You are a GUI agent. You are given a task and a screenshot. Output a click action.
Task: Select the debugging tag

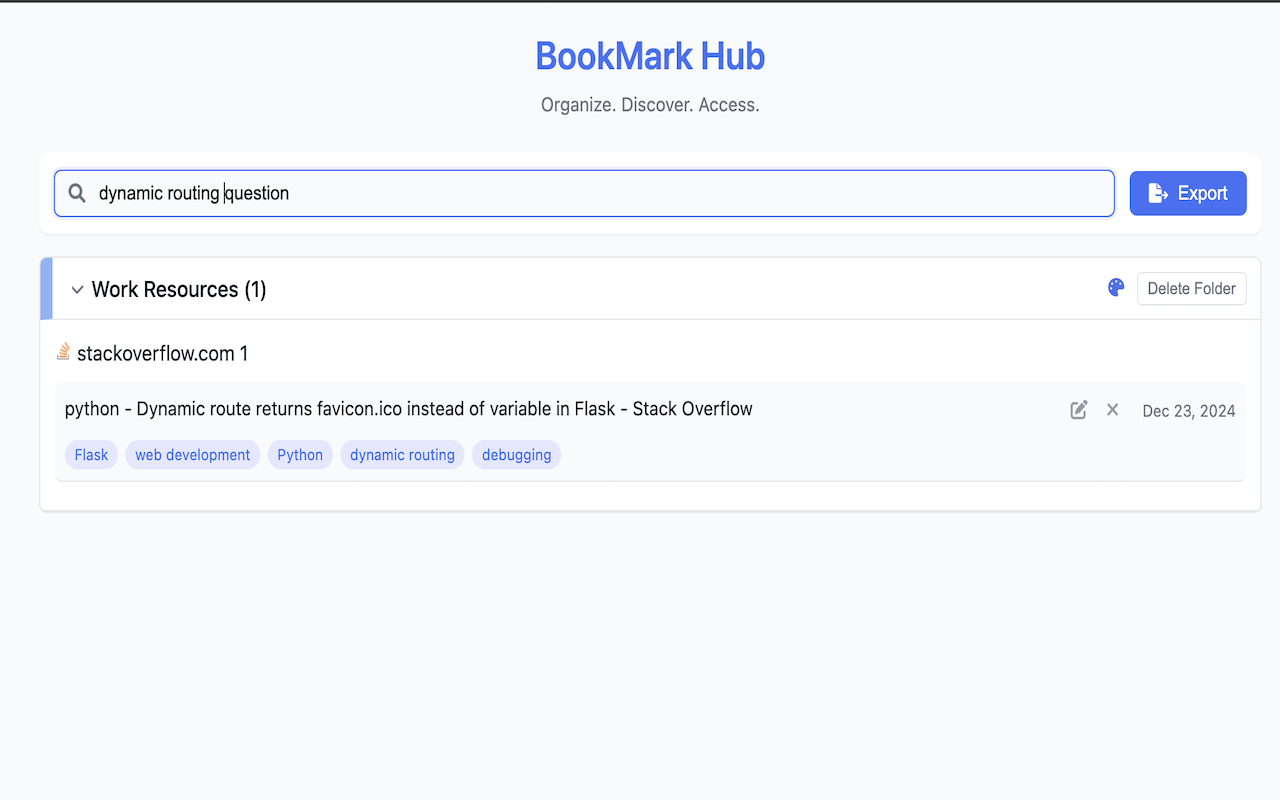(x=516, y=454)
